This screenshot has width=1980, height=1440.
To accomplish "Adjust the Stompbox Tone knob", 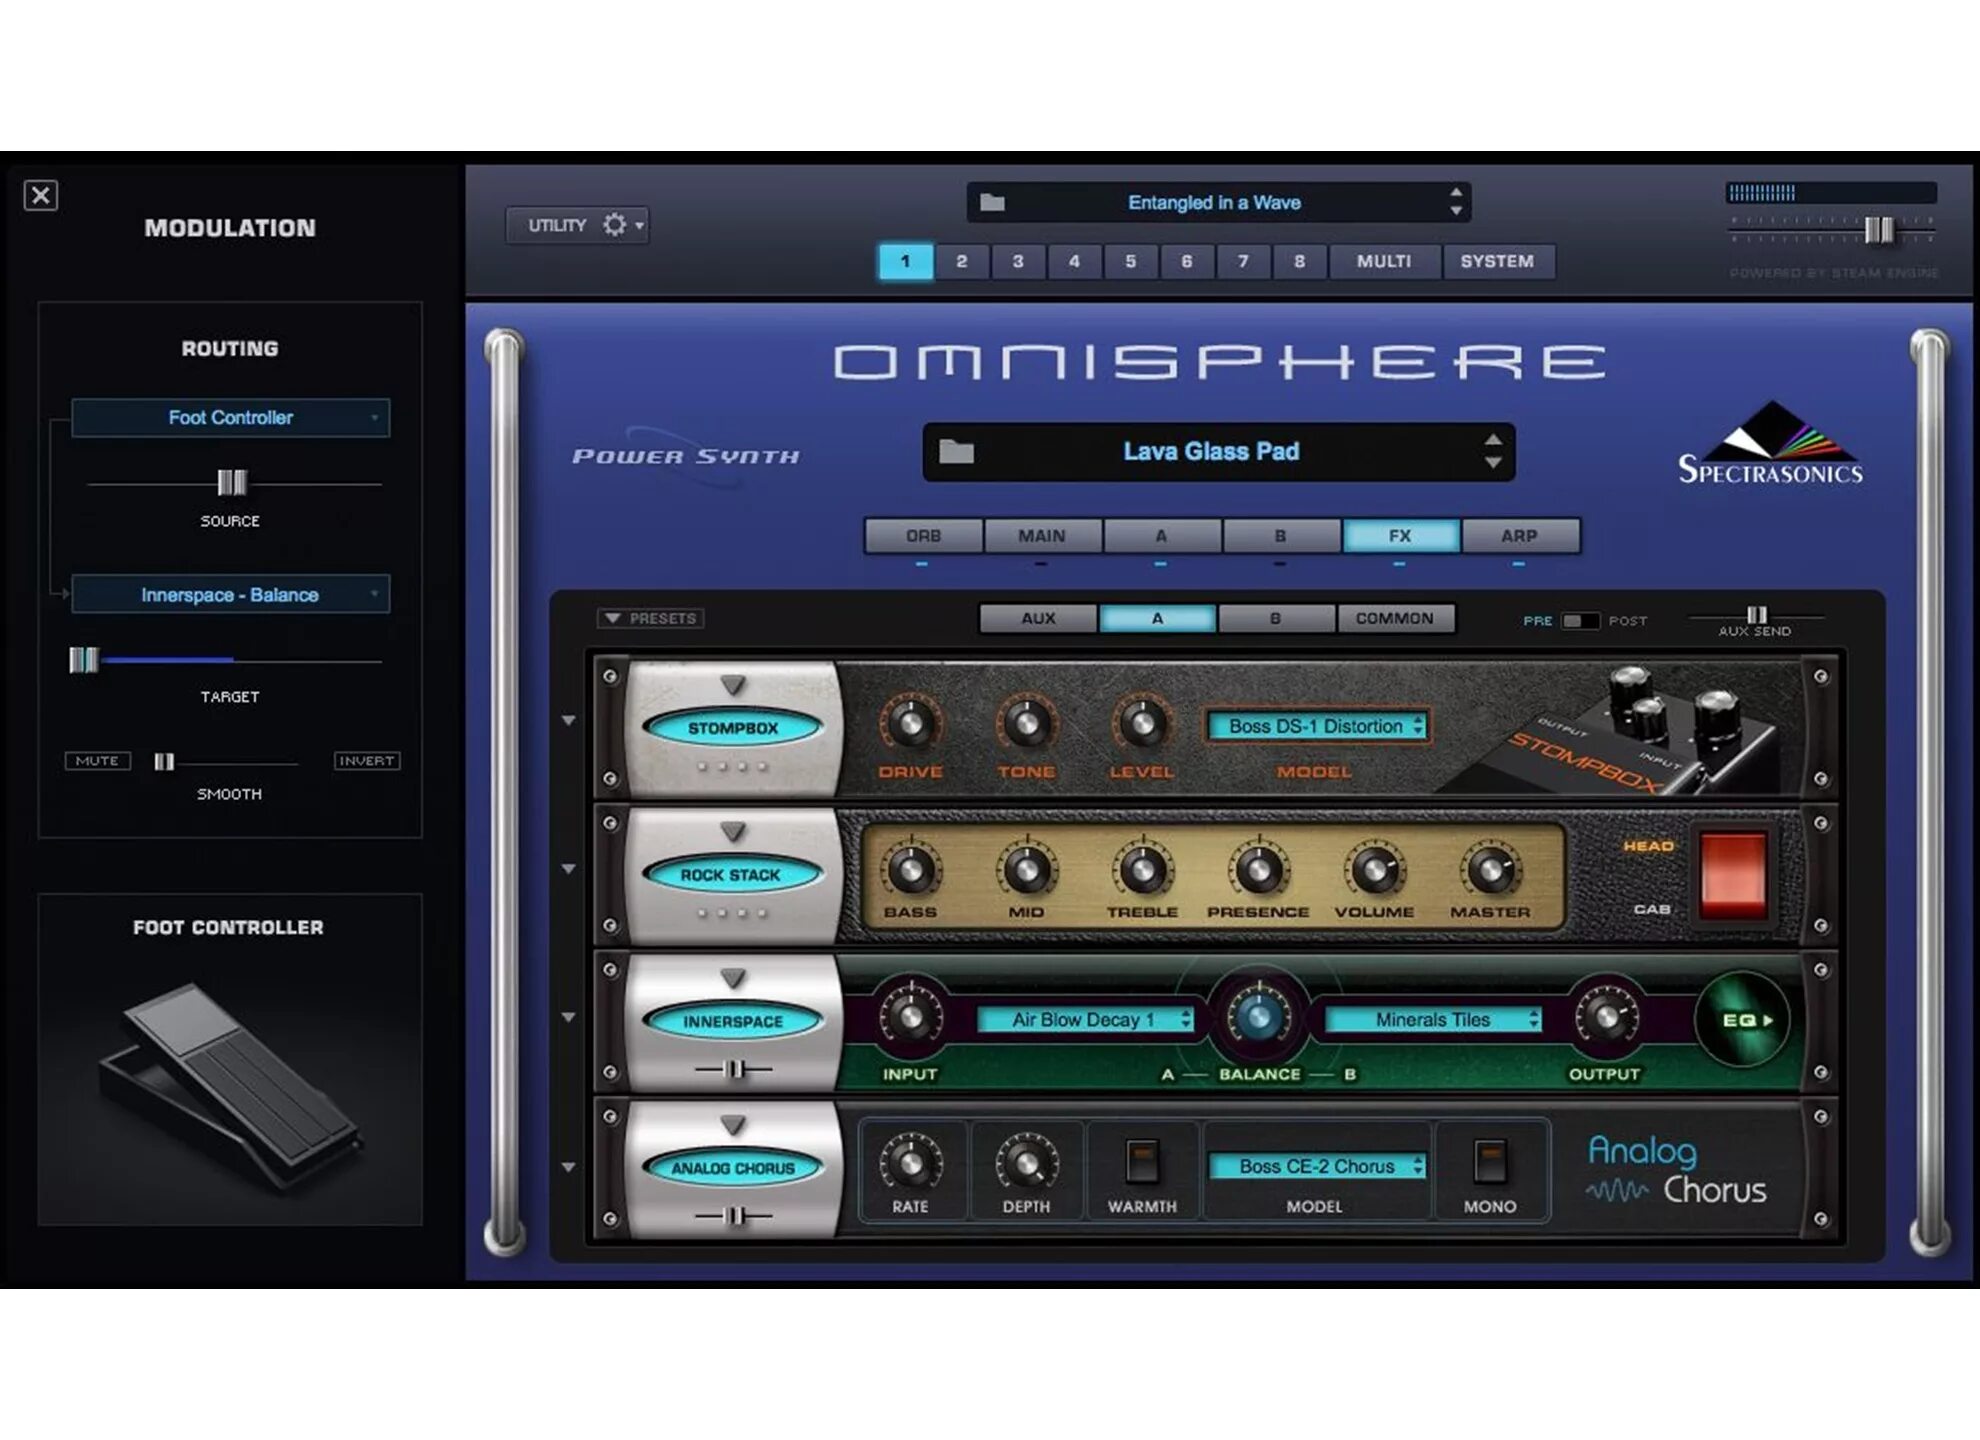I will [x=1026, y=723].
